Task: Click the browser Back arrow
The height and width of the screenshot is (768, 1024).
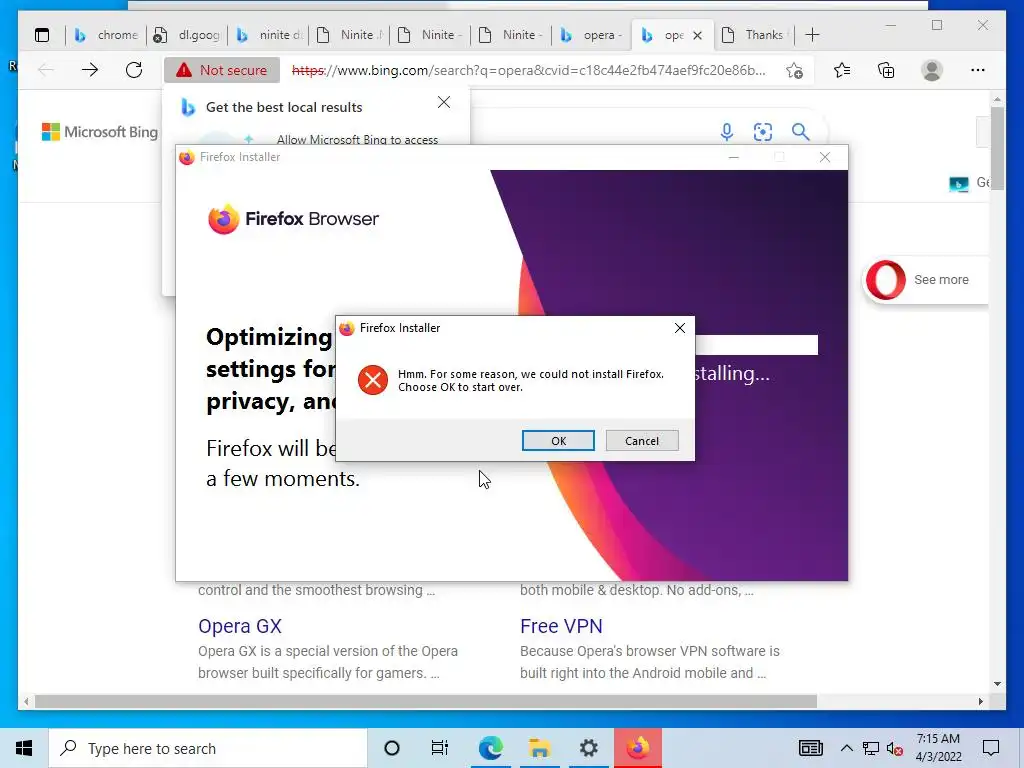Action: [x=46, y=70]
